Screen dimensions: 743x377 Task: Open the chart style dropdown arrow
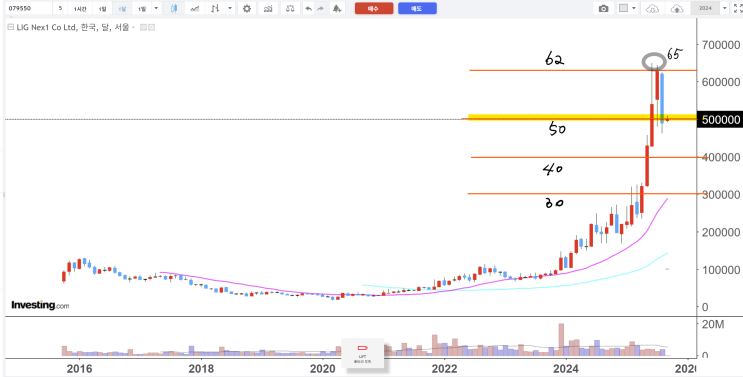230,9
